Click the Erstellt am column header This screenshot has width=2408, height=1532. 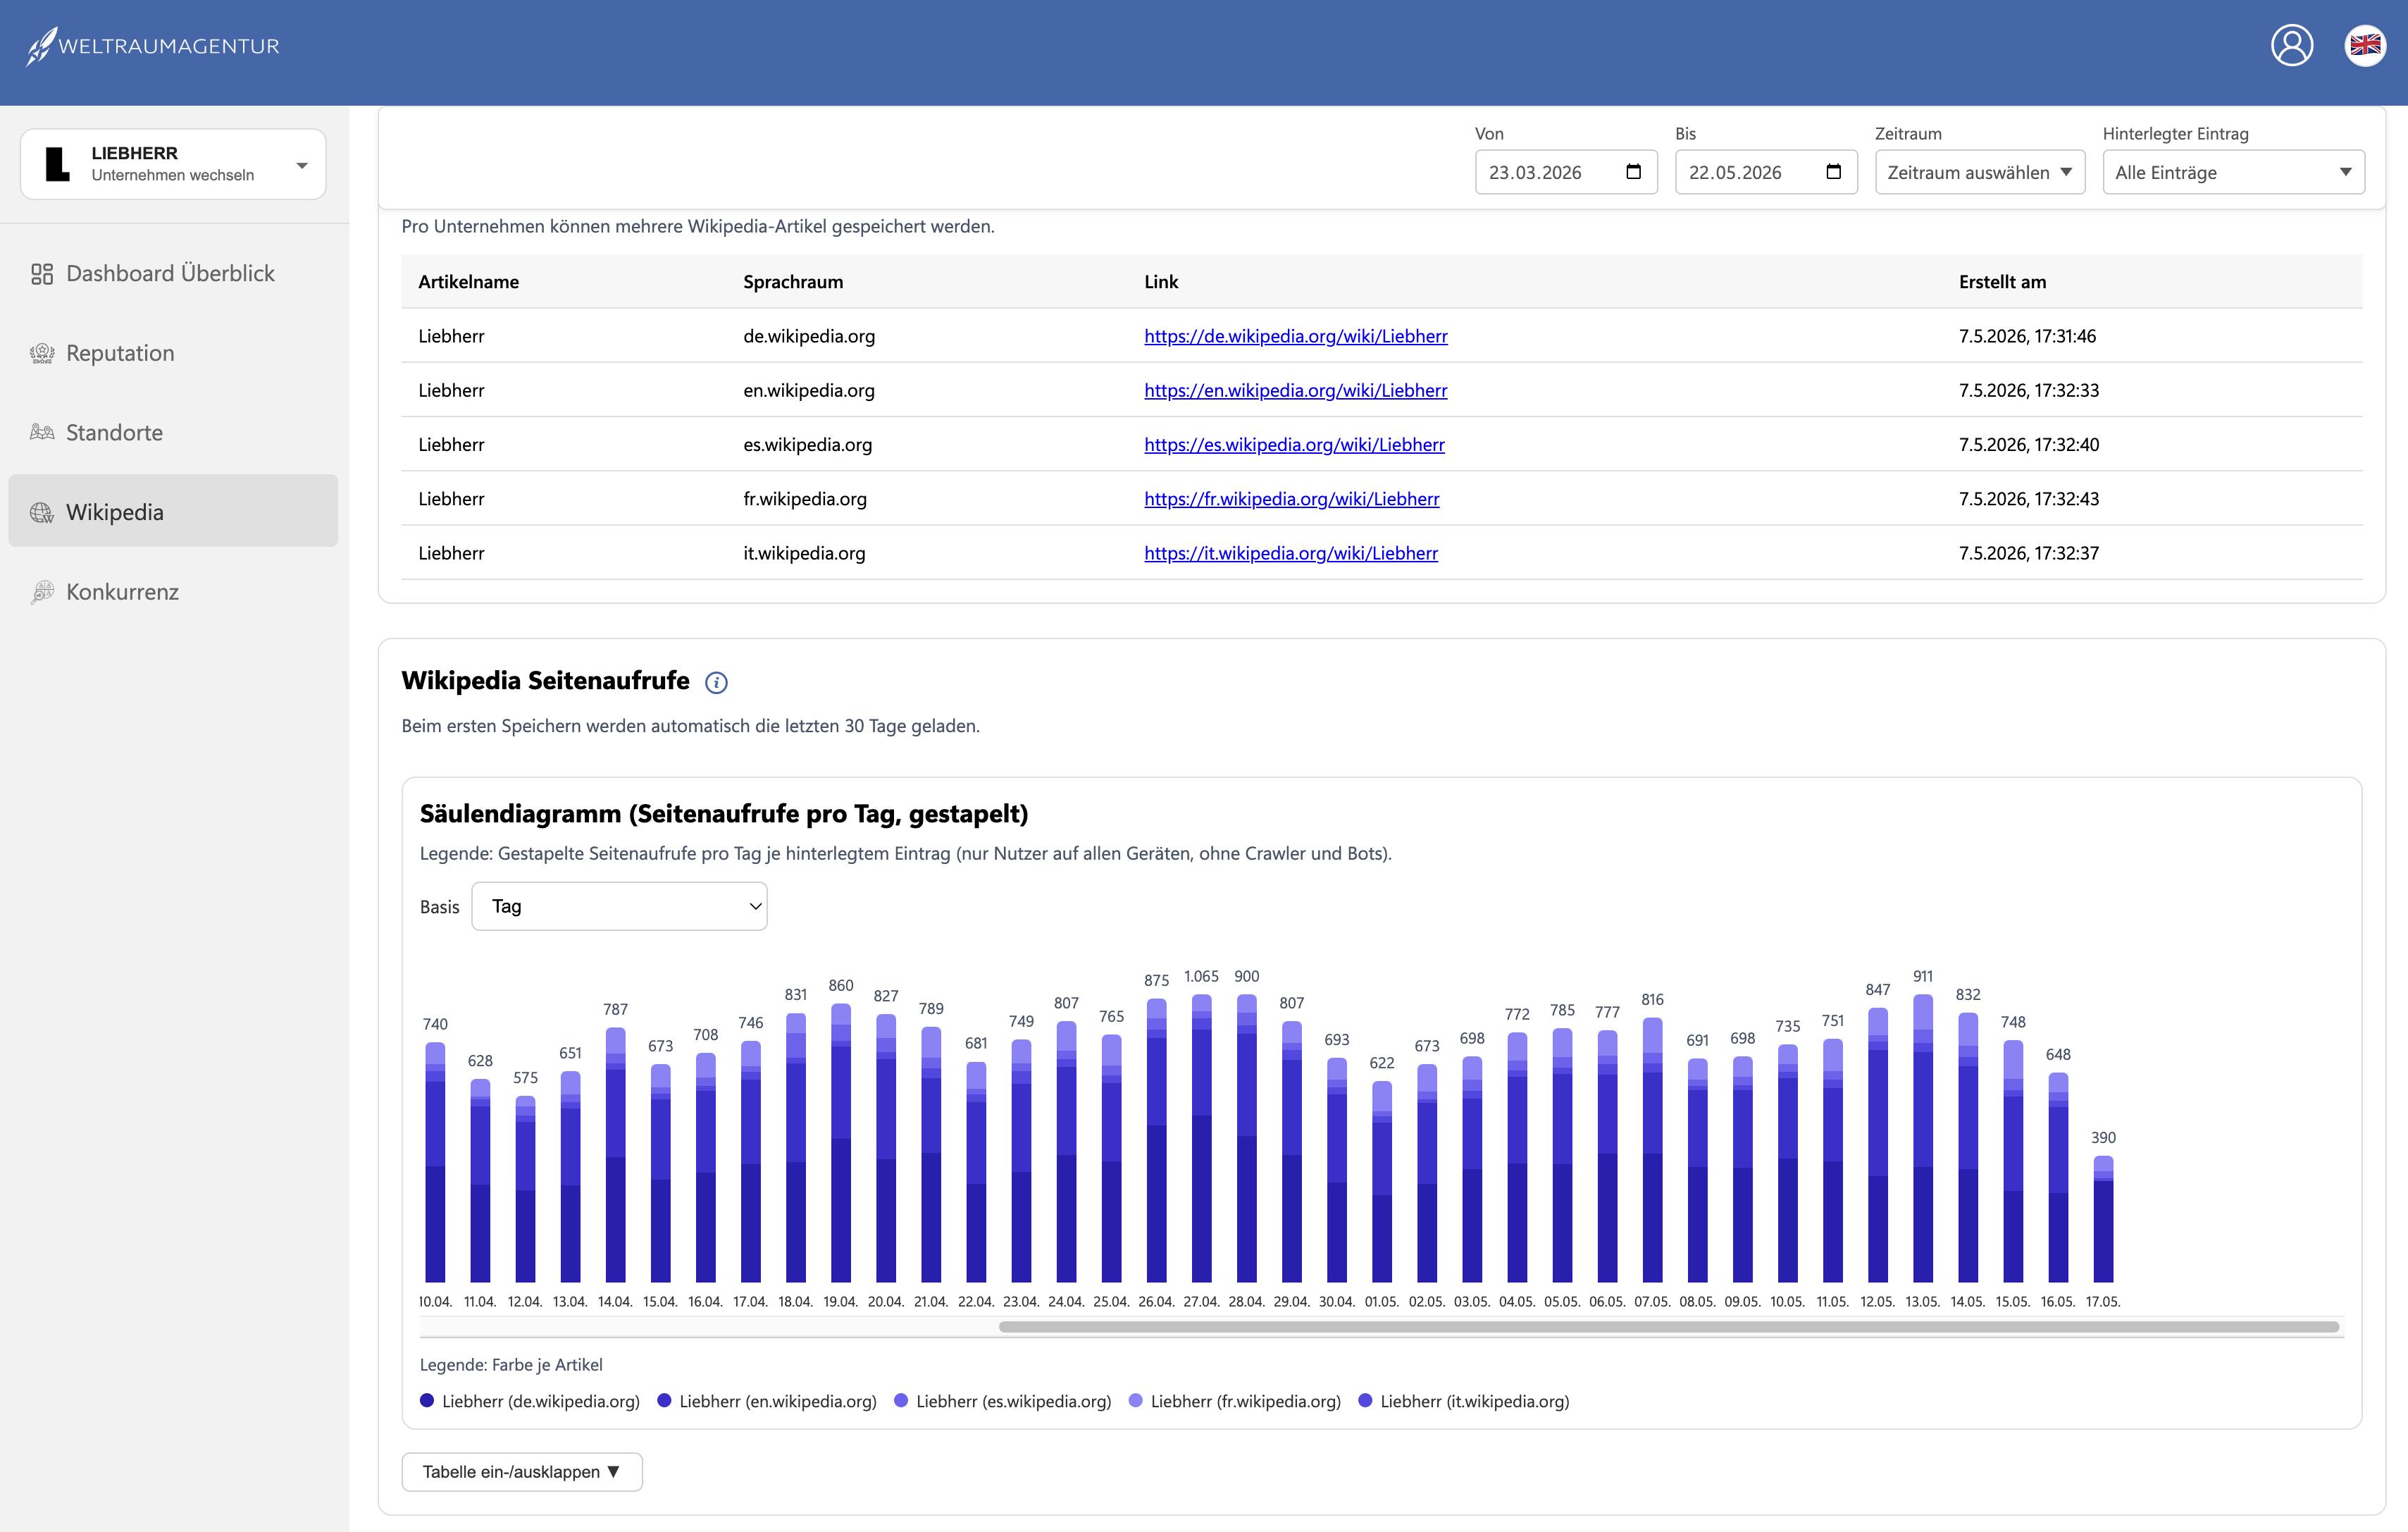click(2002, 282)
